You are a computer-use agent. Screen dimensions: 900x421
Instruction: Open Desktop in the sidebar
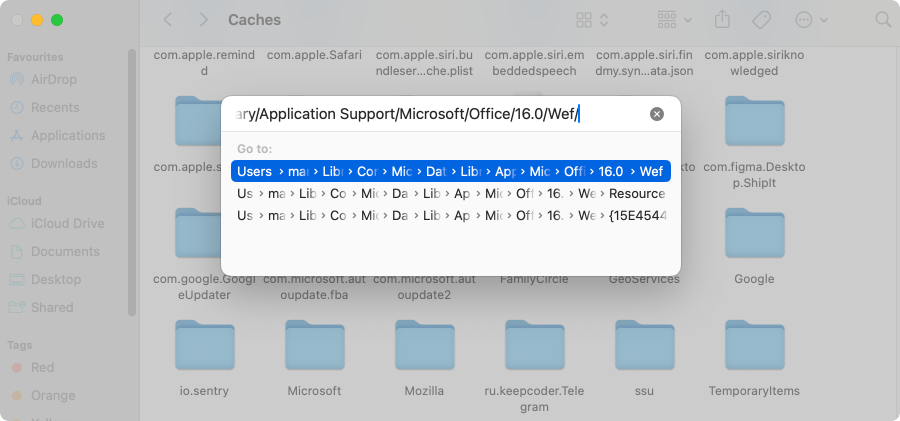click(56, 279)
